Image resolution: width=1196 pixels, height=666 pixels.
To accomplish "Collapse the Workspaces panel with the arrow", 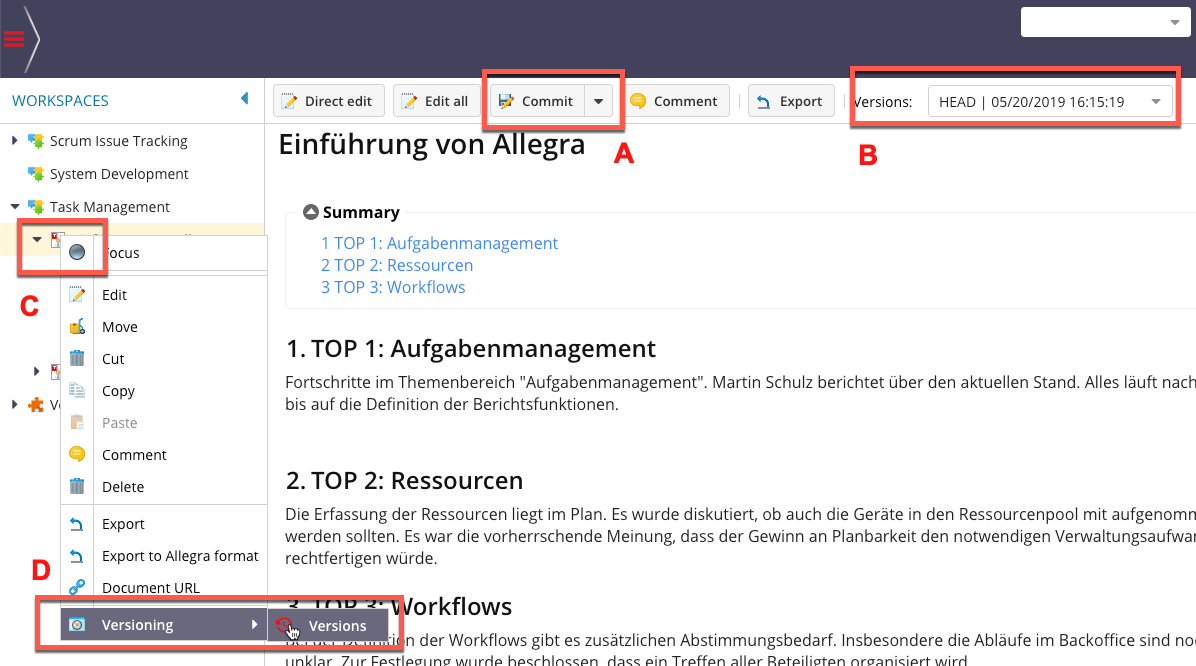I will point(245,99).
